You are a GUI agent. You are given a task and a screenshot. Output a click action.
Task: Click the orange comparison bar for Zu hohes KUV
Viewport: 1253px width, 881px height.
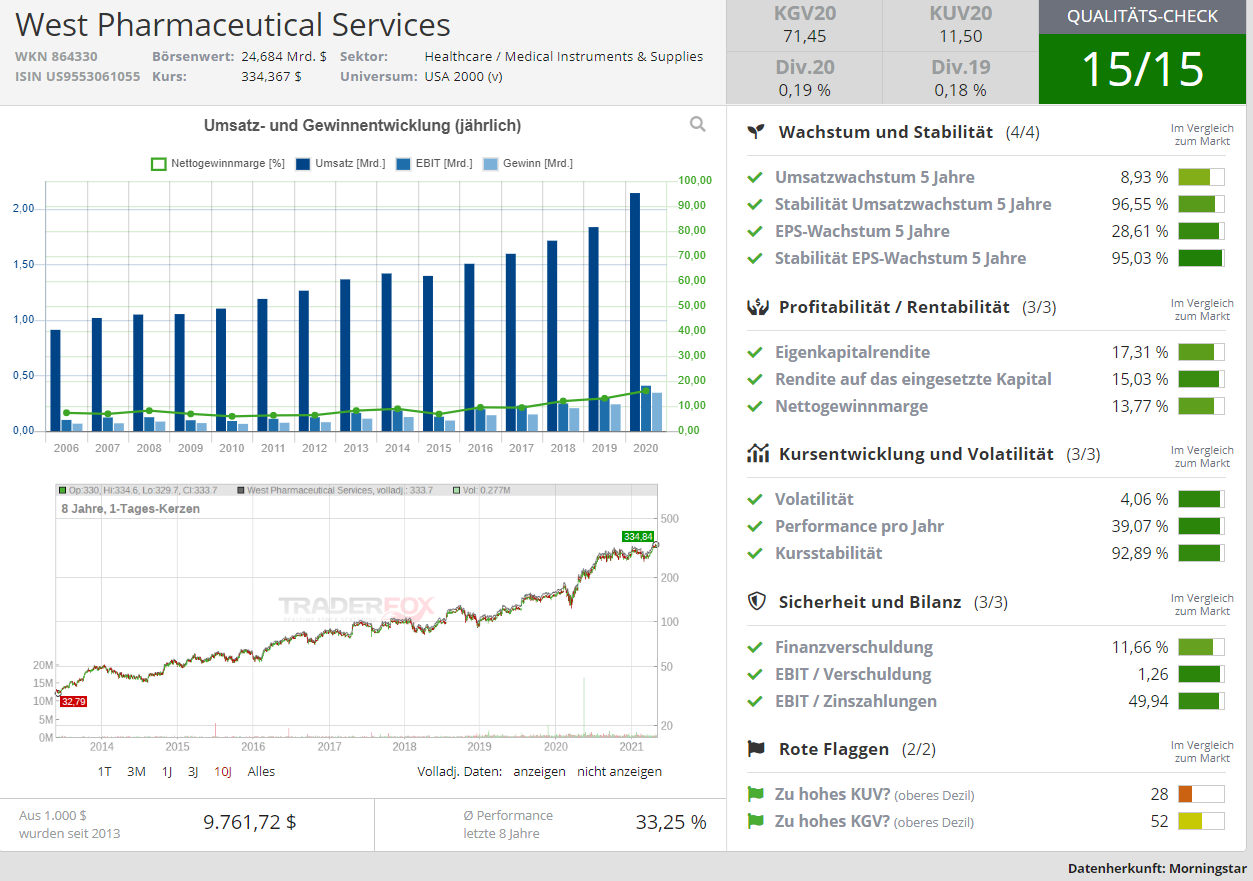[x=1201, y=794]
